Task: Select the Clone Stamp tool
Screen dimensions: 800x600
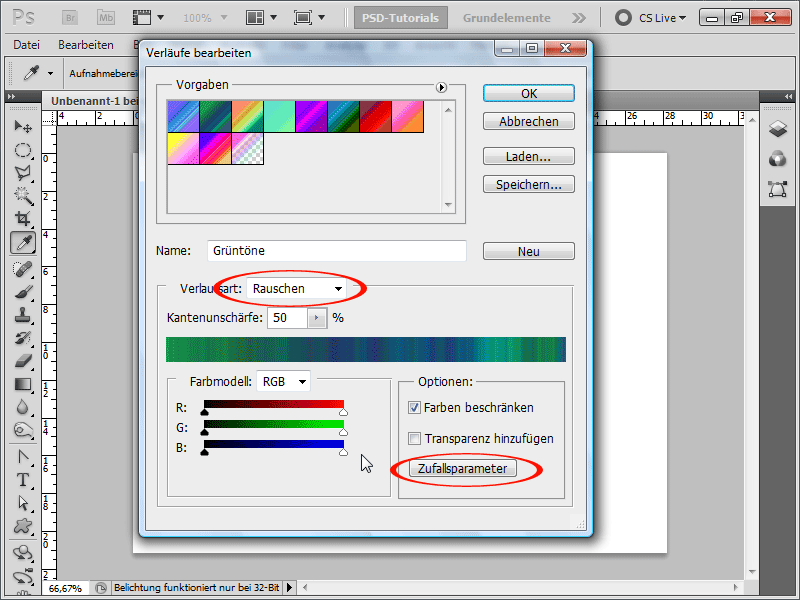Action: point(23,315)
